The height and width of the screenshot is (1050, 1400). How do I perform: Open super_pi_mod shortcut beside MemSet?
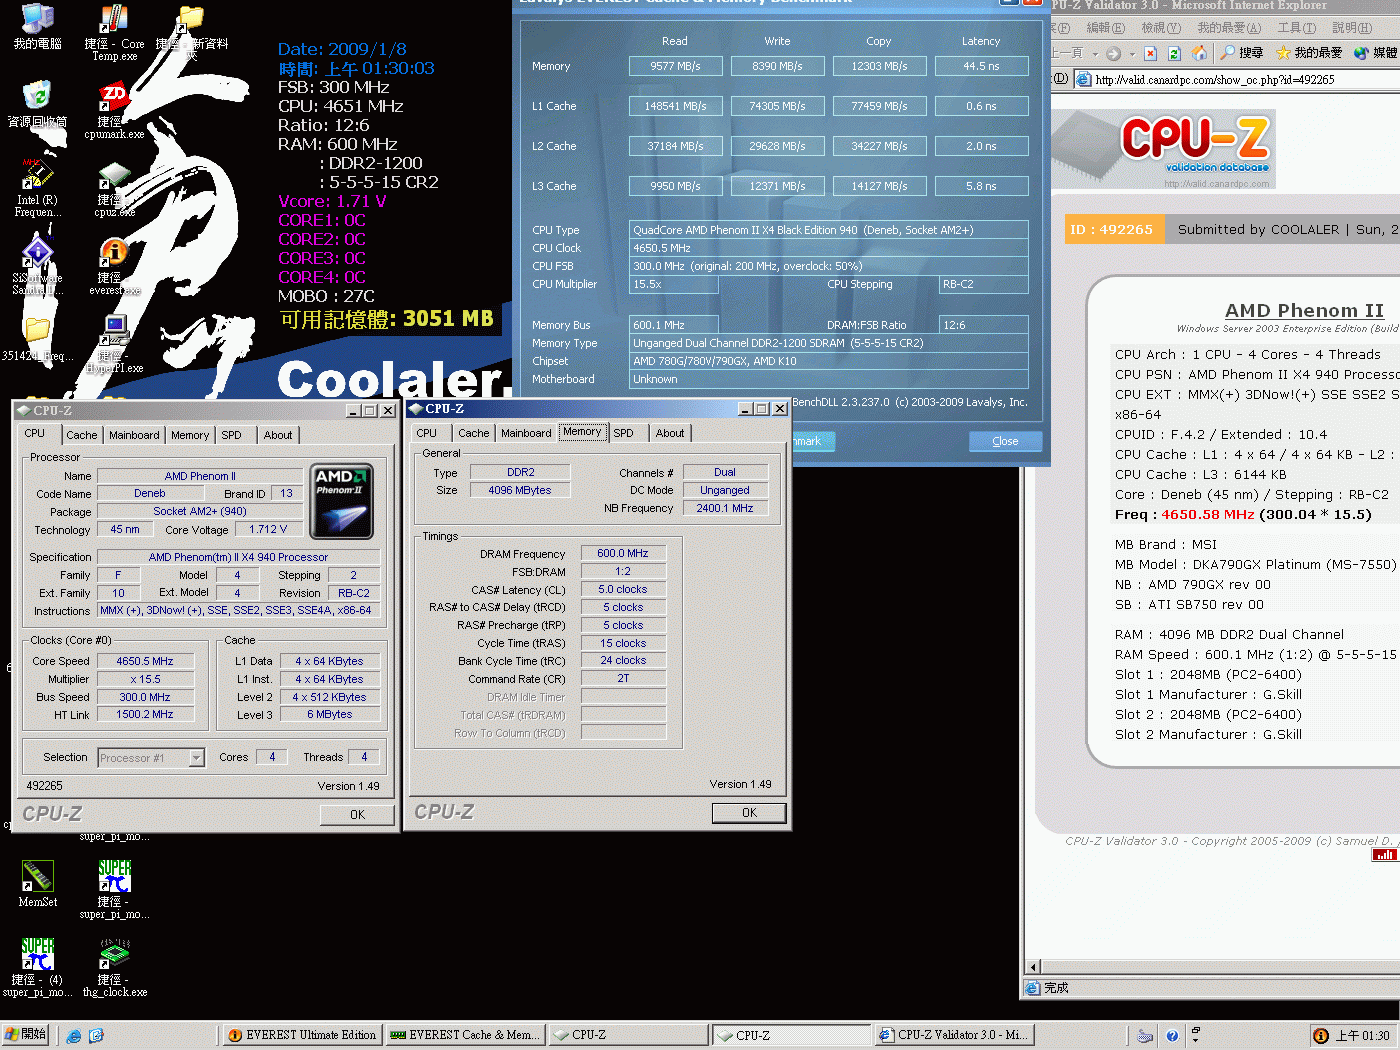[114, 889]
